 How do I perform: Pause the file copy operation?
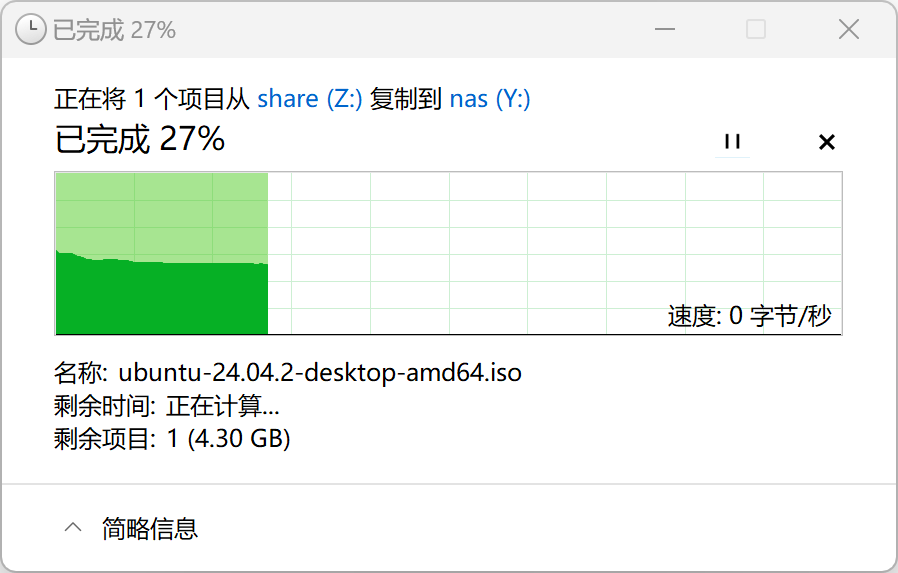tap(732, 142)
